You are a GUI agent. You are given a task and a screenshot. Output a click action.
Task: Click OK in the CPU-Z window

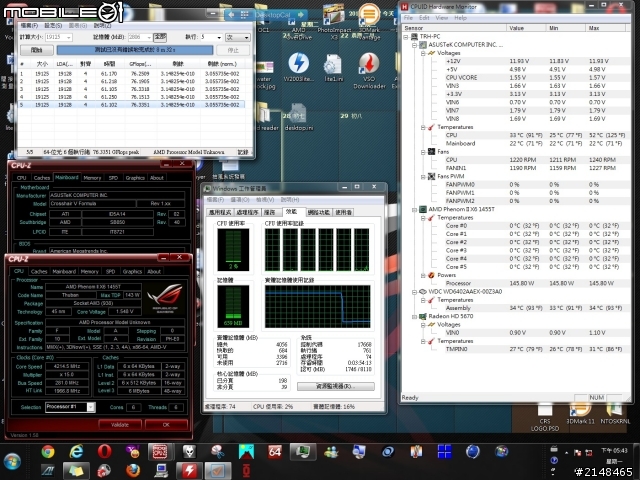coord(166,425)
